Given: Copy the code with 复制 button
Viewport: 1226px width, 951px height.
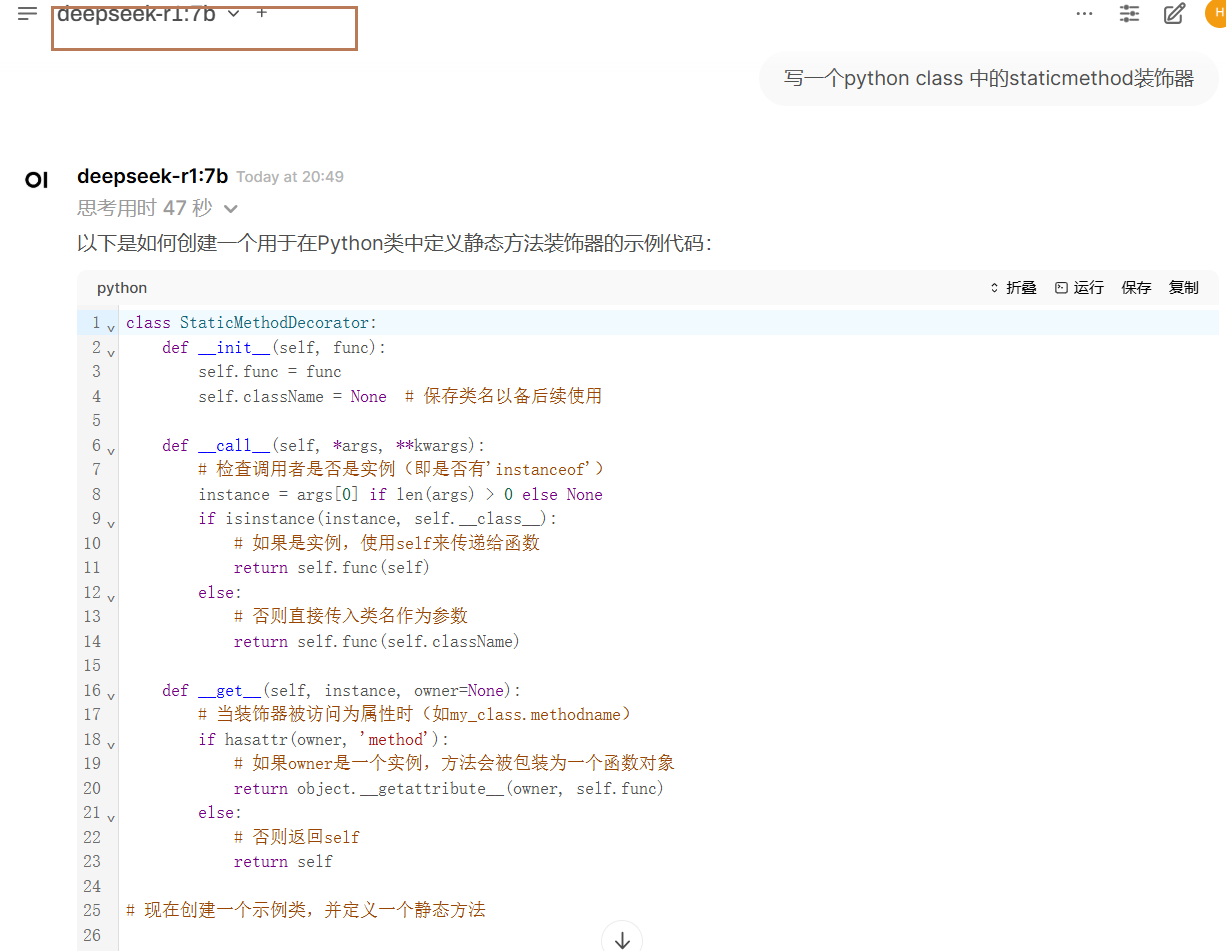Looking at the screenshot, I should point(1183,288).
